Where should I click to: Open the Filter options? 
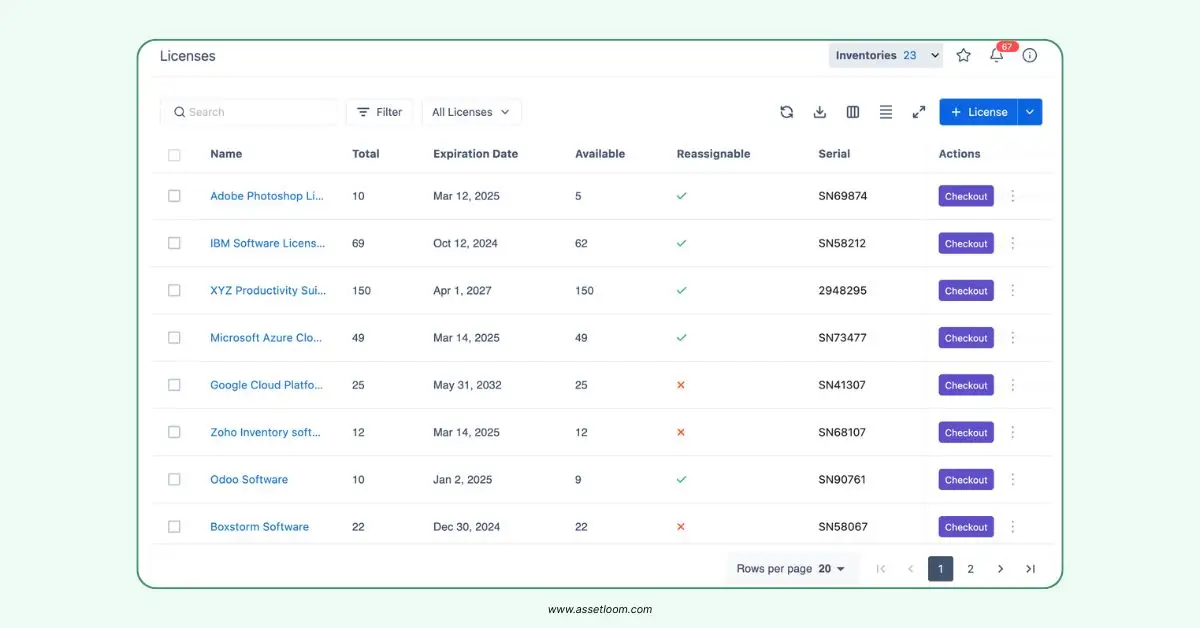379,111
